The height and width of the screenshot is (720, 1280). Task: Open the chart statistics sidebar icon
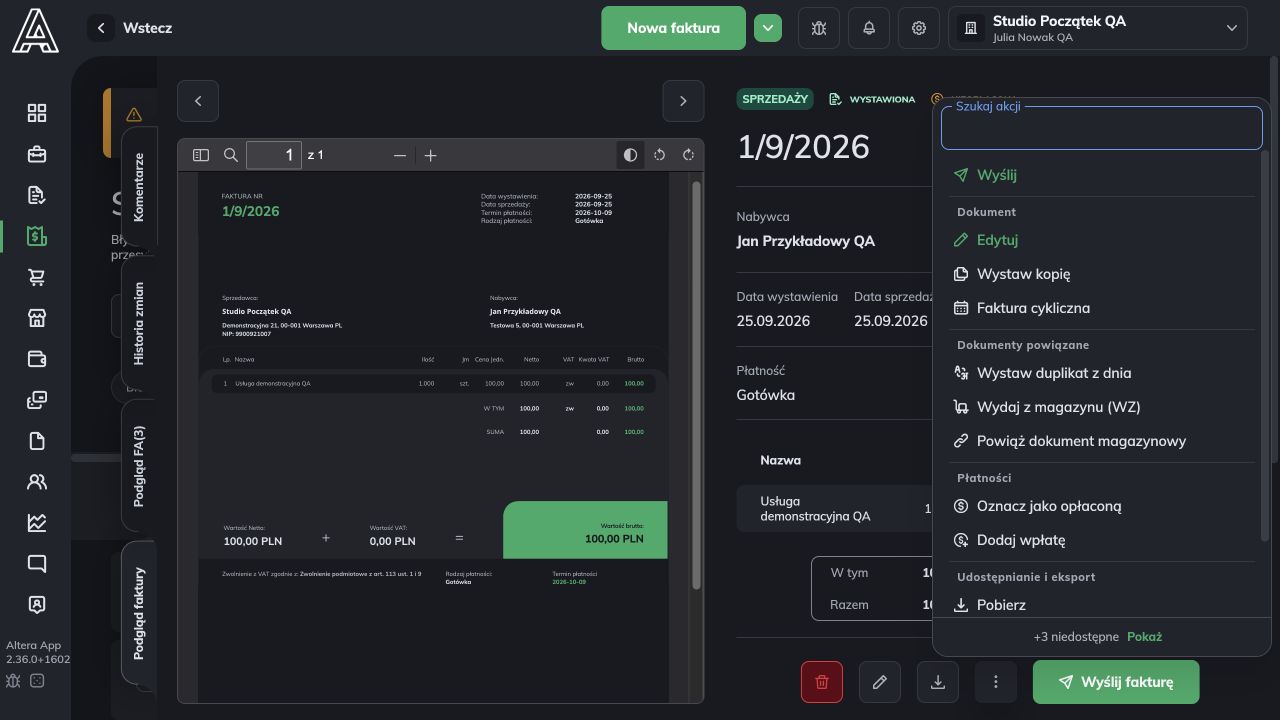pyautogui.click(x=37, y=523)
